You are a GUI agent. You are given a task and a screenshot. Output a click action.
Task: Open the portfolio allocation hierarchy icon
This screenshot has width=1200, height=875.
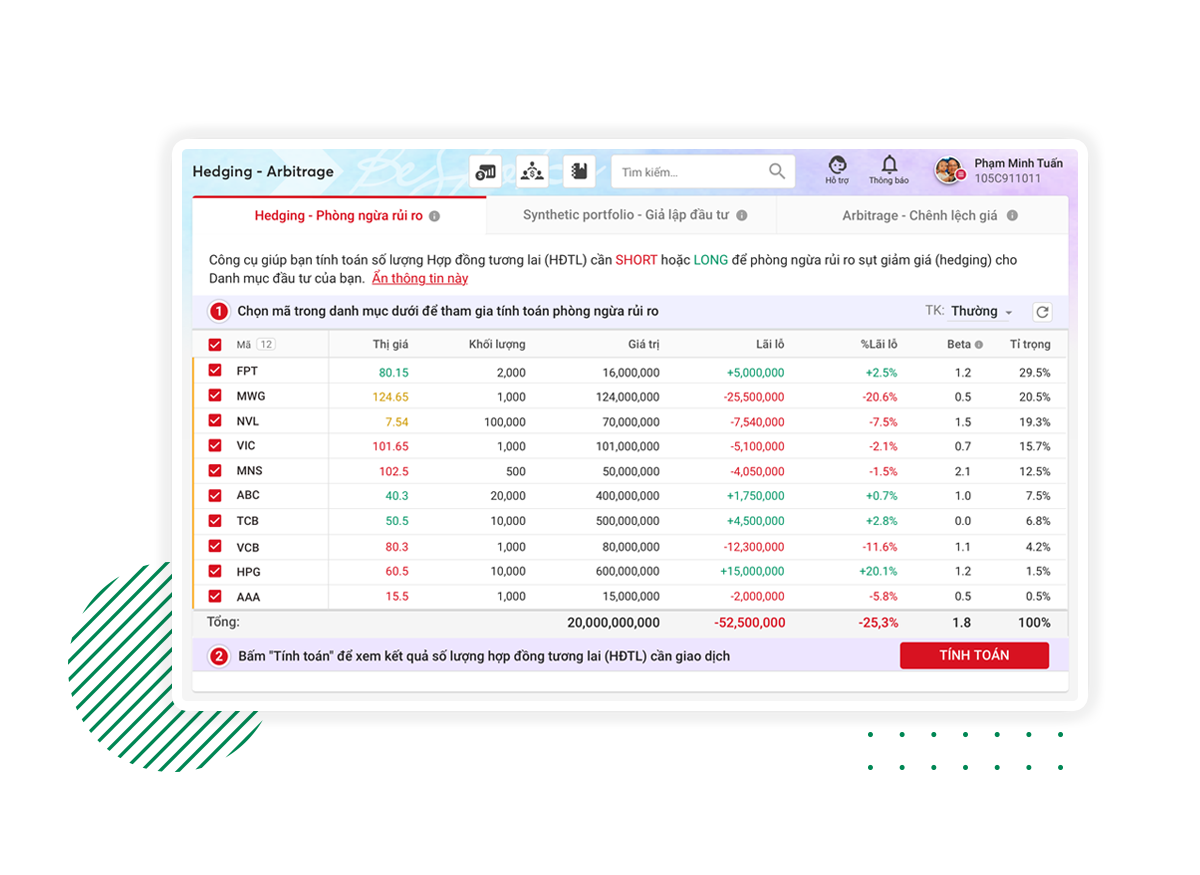(x=532, y=172)
